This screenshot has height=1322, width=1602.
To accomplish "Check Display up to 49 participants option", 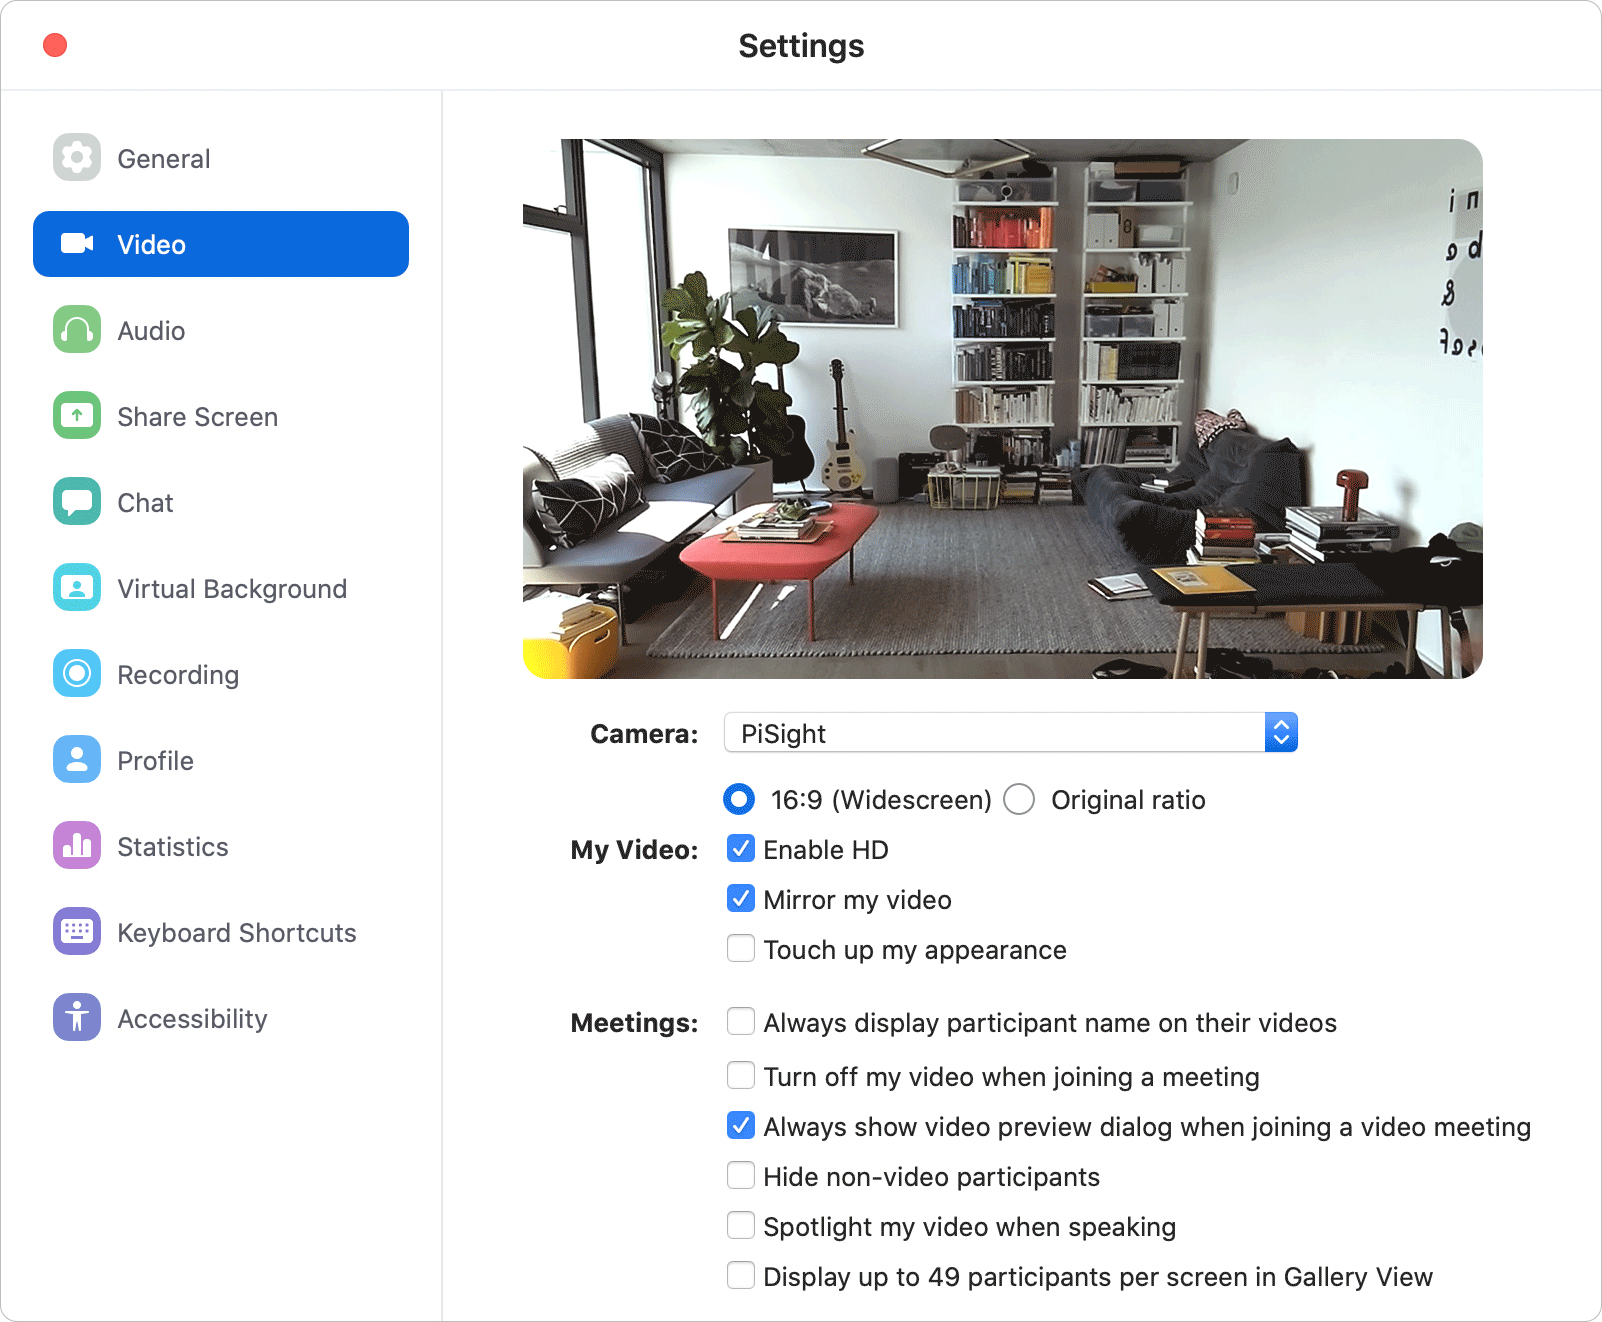I will coord(741,1275).
